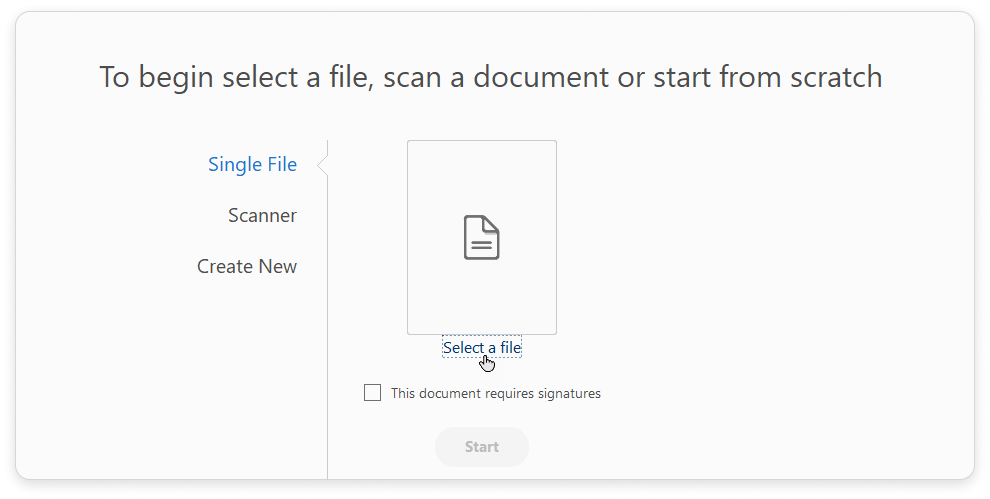
Task: Click the document page icon
Action: tap(481, 238)
